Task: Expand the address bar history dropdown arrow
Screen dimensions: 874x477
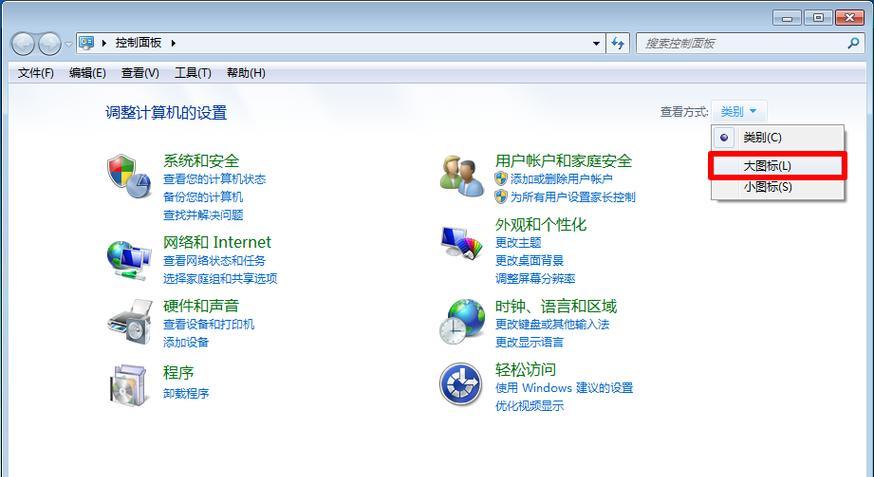Action: (x=596, y=43)
